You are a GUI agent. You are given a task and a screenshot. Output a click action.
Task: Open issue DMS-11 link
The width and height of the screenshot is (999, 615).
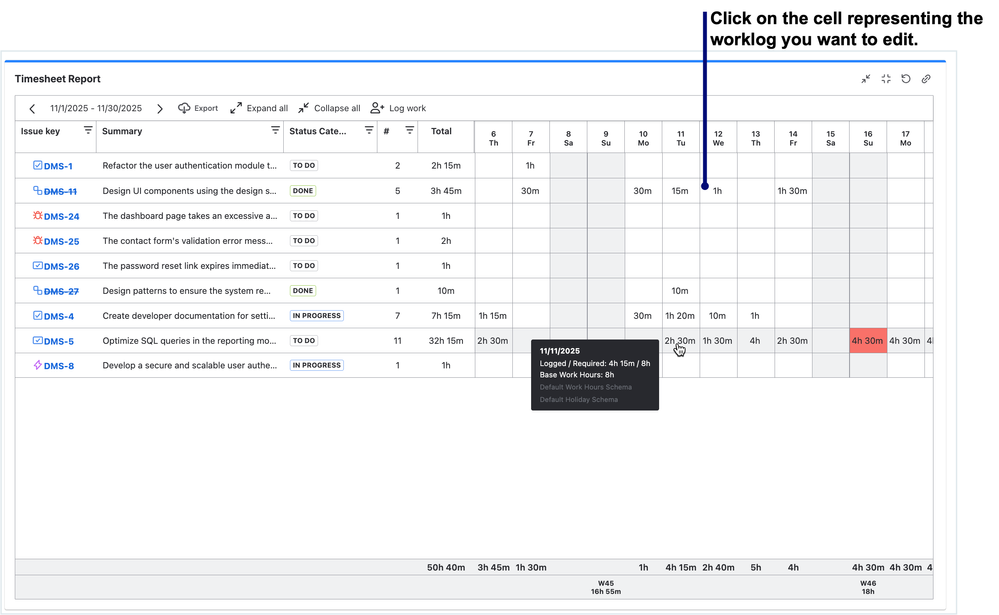click(61, 191)
